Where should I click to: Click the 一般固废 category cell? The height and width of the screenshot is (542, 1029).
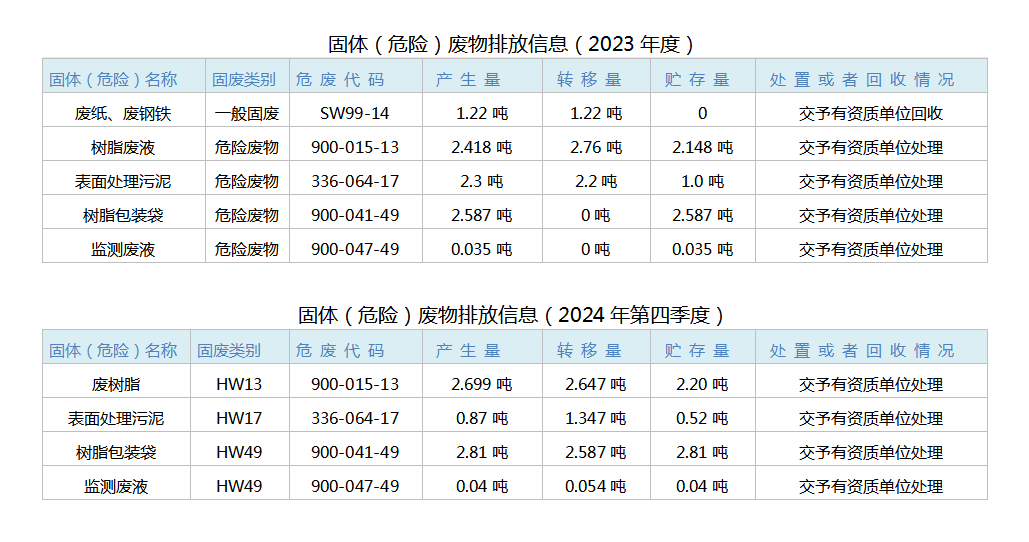[247, 114]
